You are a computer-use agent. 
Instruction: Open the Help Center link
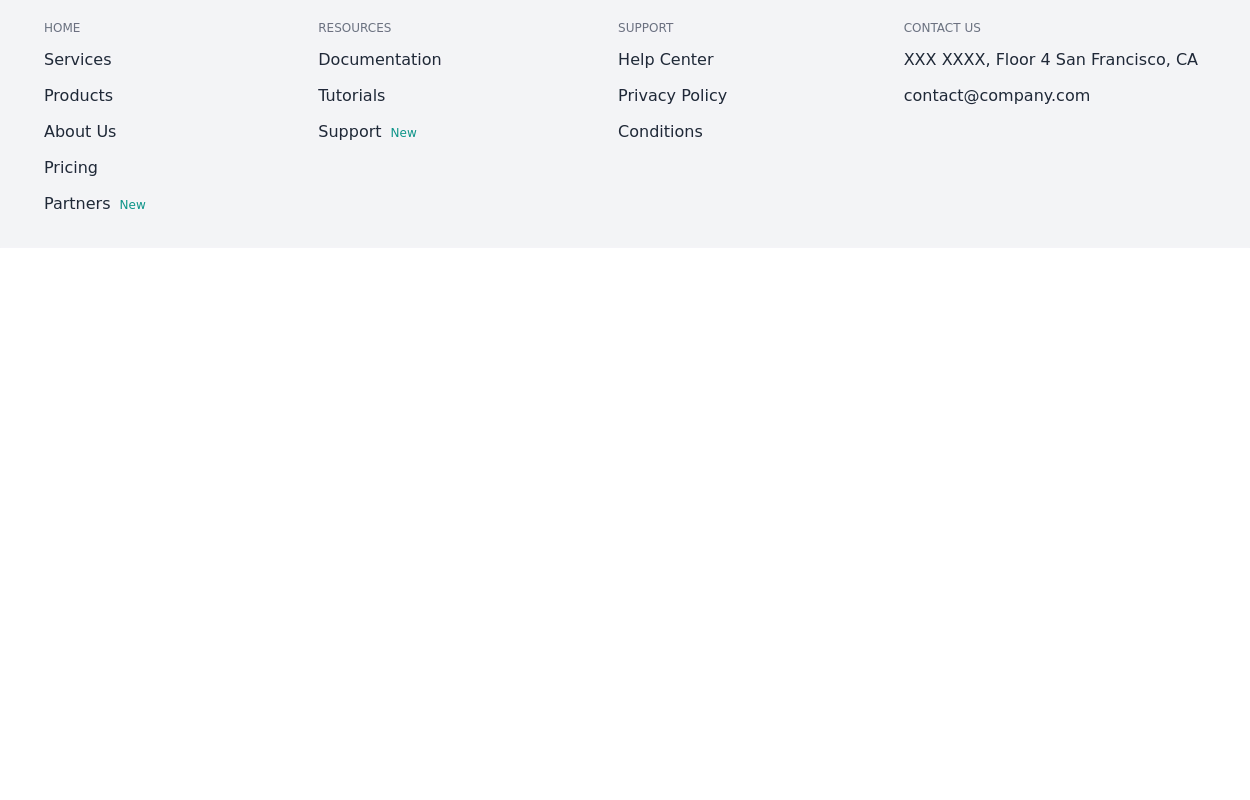click(665, 60)
